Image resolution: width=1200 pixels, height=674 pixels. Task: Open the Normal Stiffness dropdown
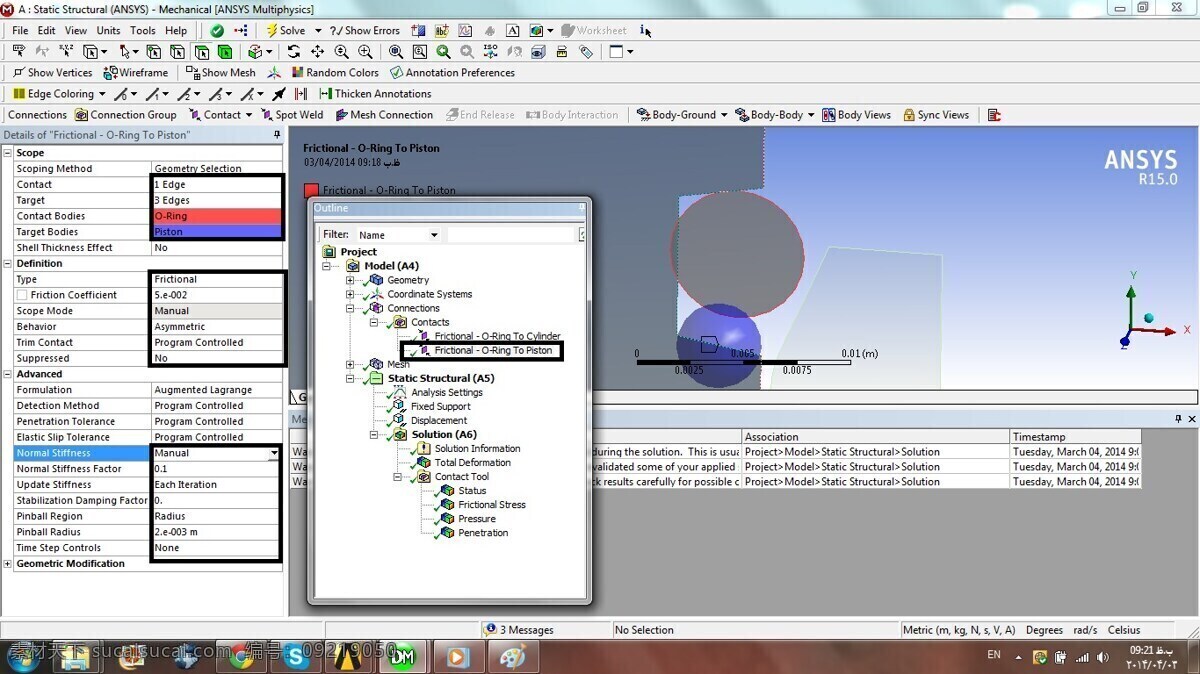(x=274, y=453)
